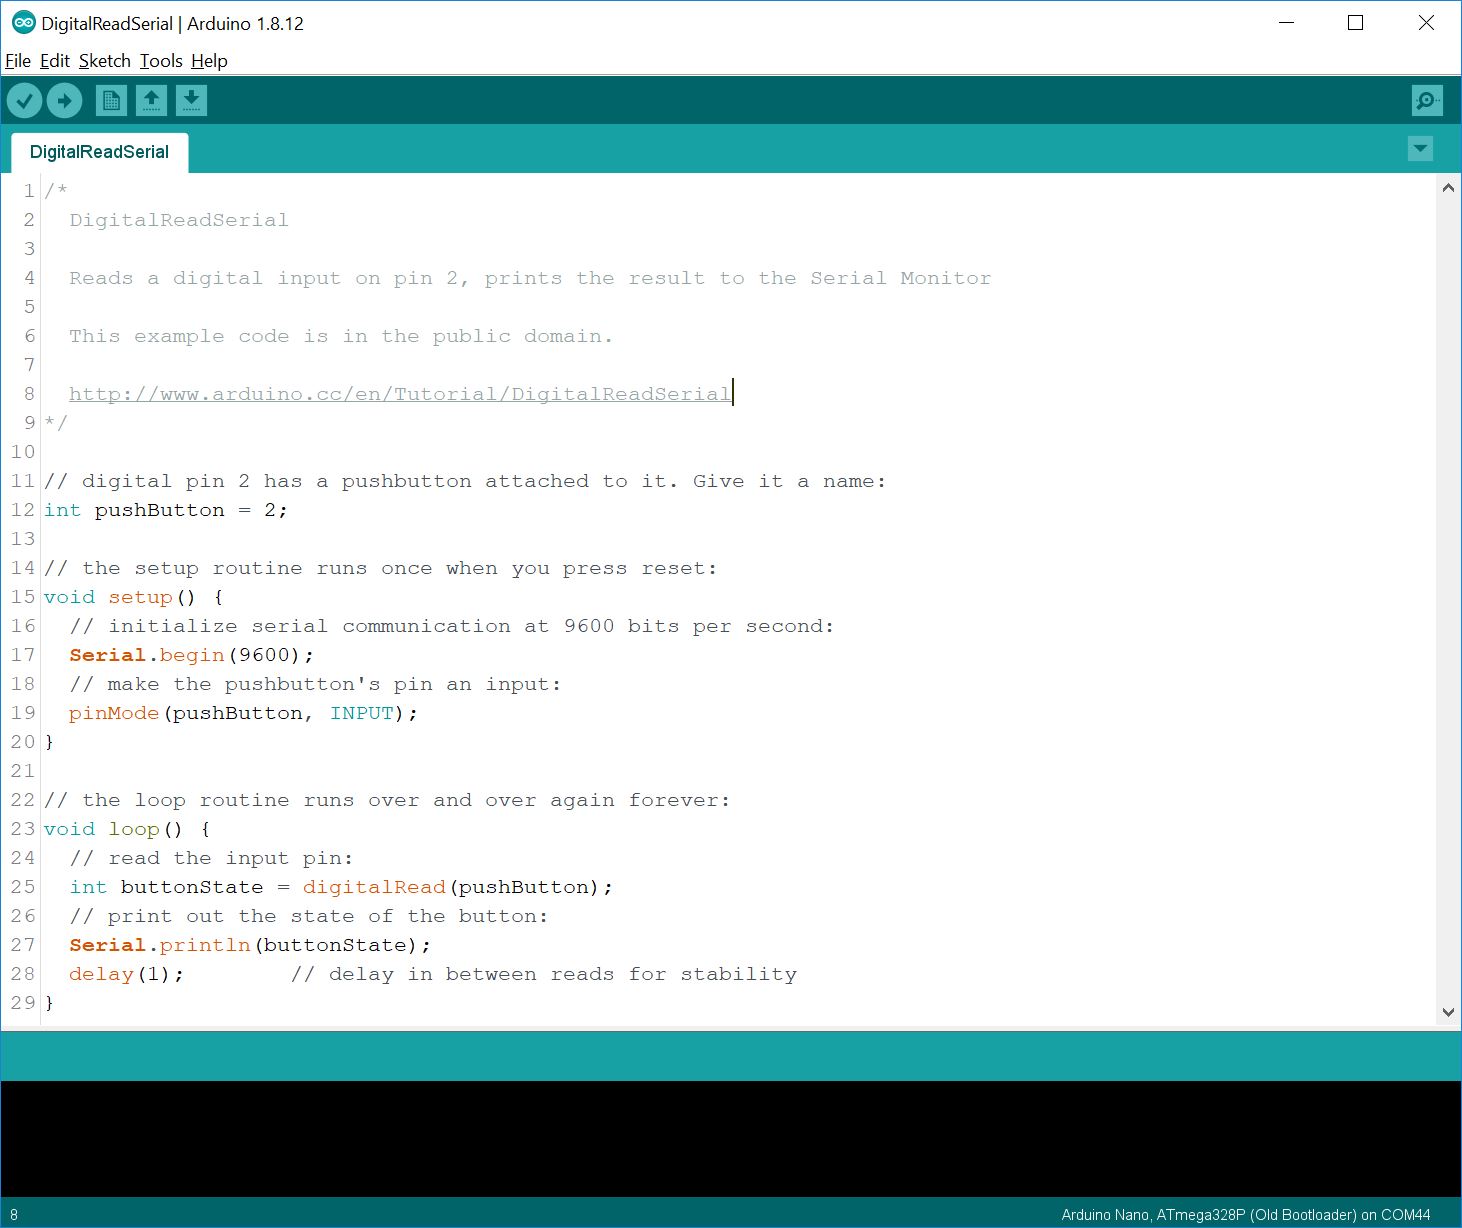Open the File menu
Screen dimensions: 1462x1228
(17, 61)
